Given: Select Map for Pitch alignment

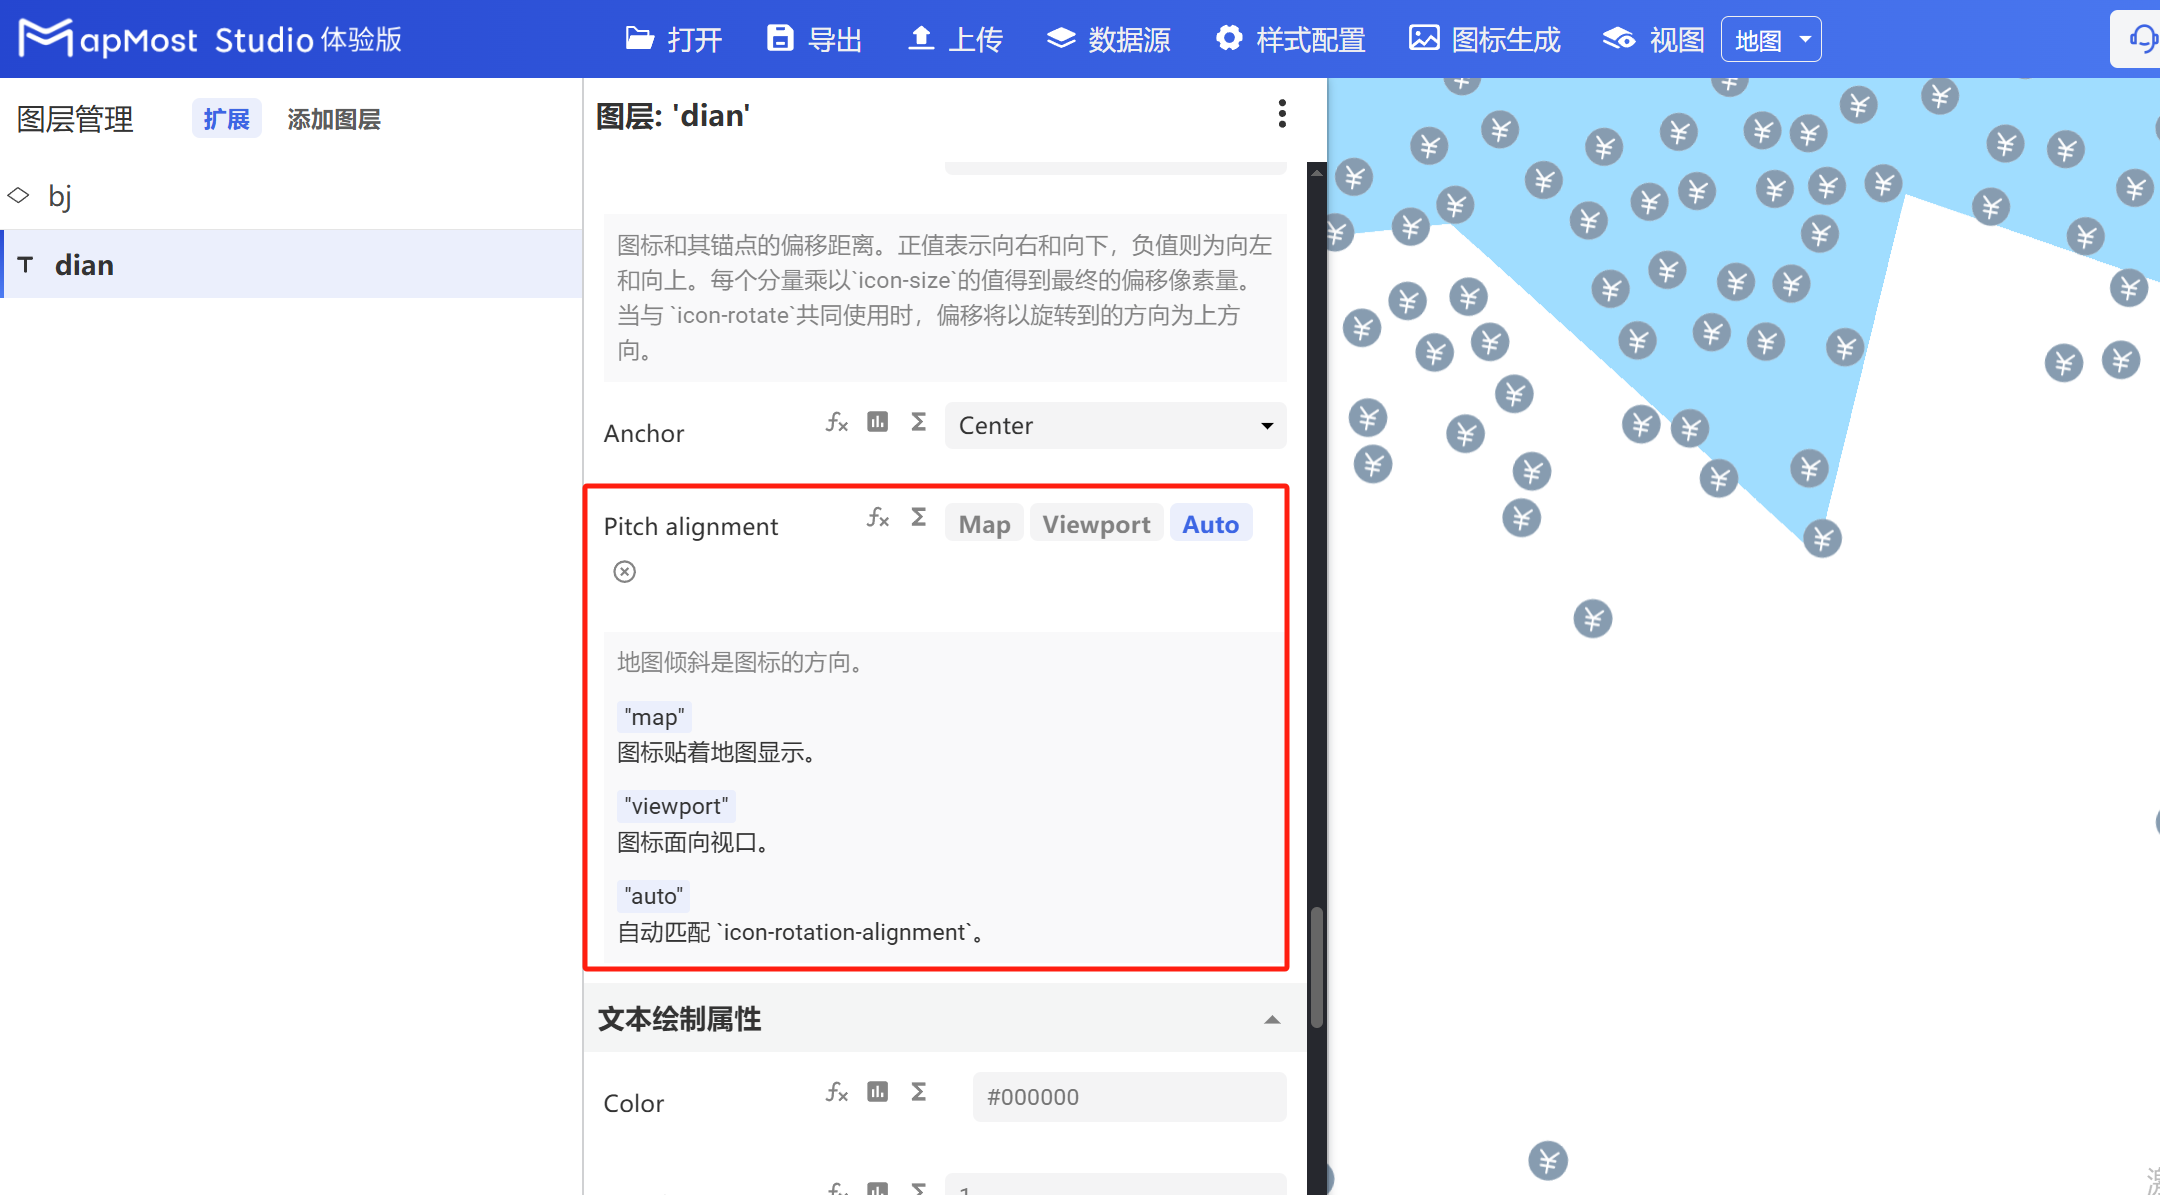Looking at the screenshot, I should [x=983, y=523].
